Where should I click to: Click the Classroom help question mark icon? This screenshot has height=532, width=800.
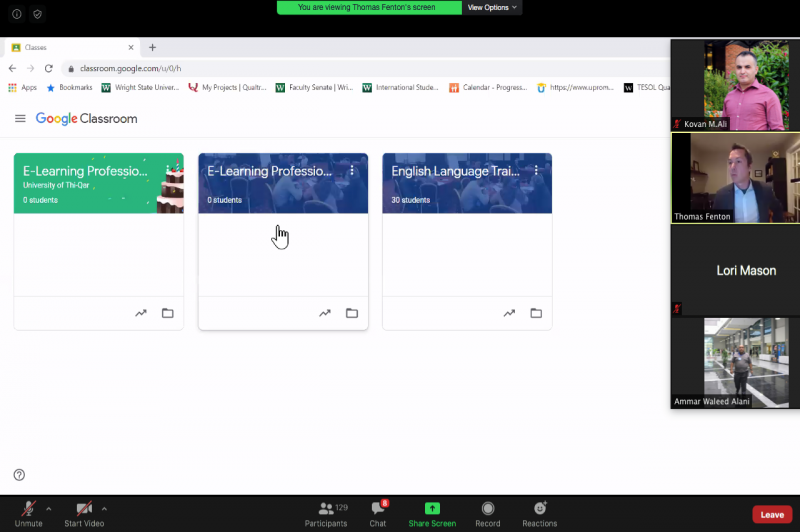coord(19,475)
